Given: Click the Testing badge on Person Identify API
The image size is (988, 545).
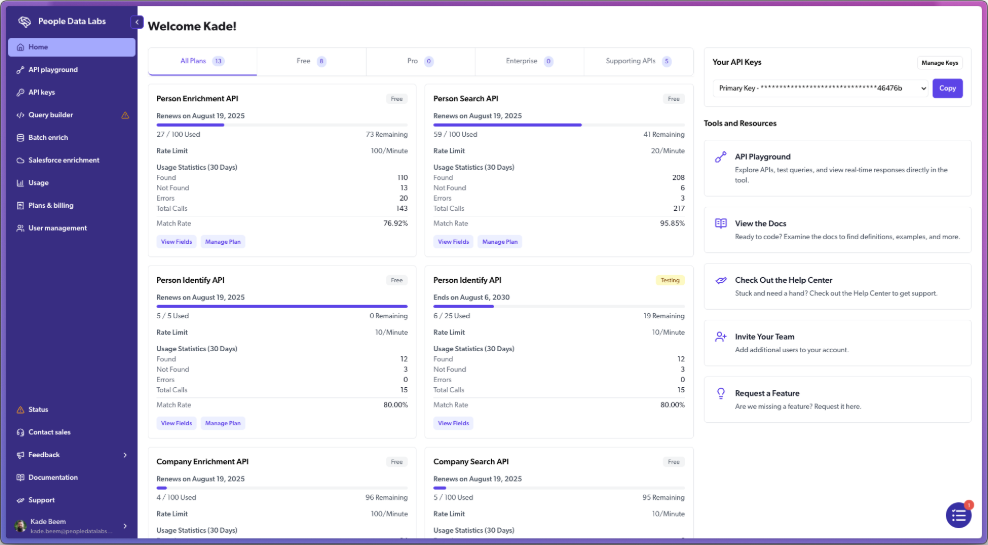Looking at the screenshot, I should point(670,280).
